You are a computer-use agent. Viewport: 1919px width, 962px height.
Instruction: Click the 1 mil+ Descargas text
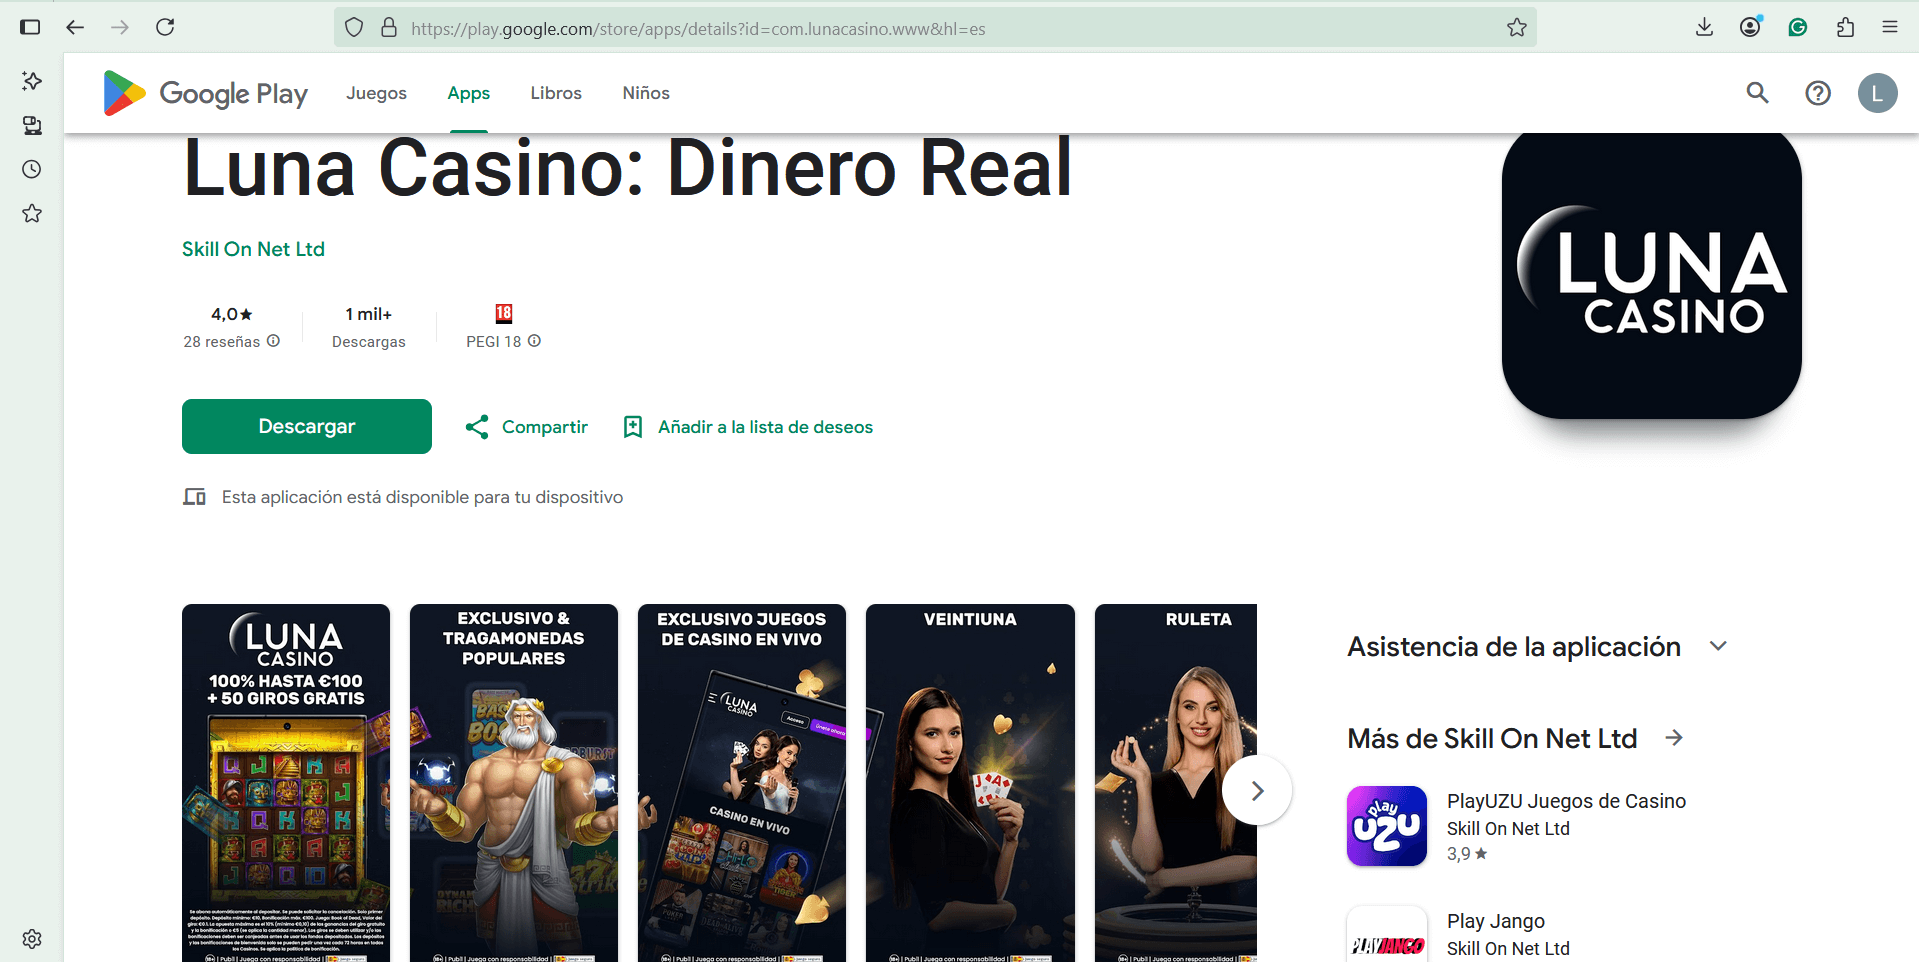(369, 327)
